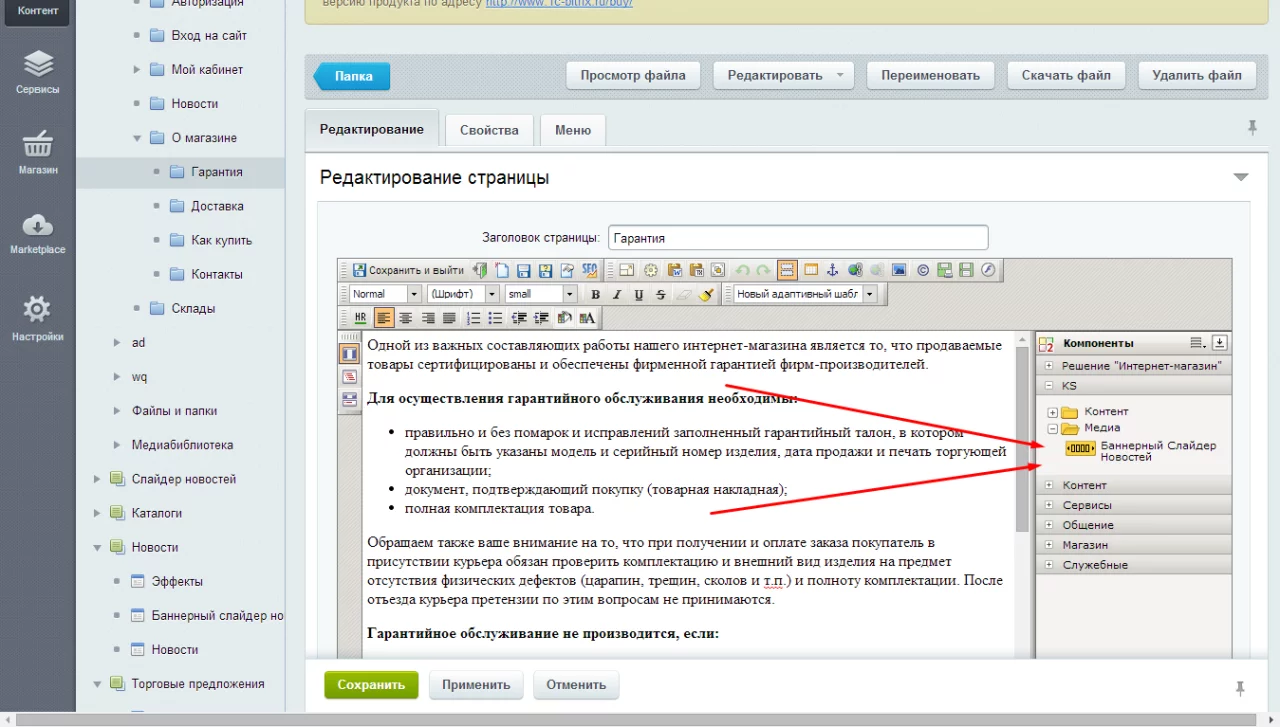This screenshot has width=1280, height=727.
Task: Switch to the Меню tab
Action: 573,130
